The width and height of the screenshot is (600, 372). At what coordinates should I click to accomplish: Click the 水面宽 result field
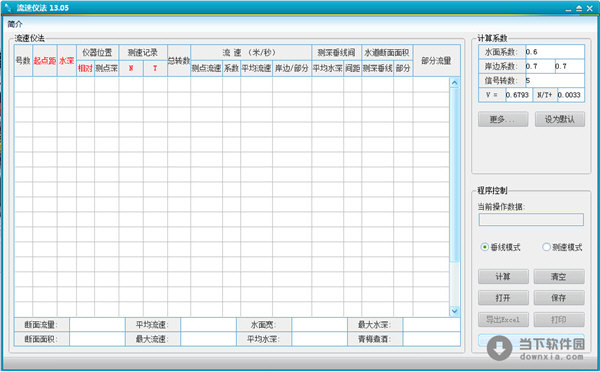click(x=320, y=325)
